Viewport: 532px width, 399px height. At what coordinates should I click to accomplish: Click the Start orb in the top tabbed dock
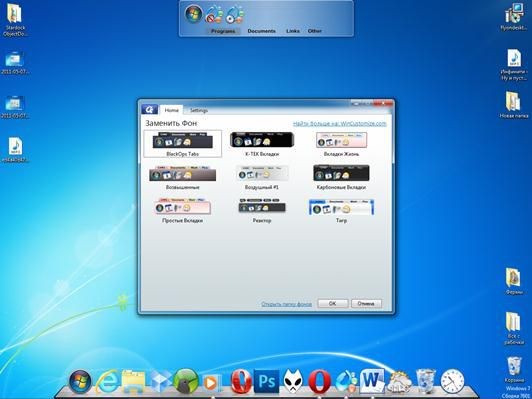pos(193,14)
